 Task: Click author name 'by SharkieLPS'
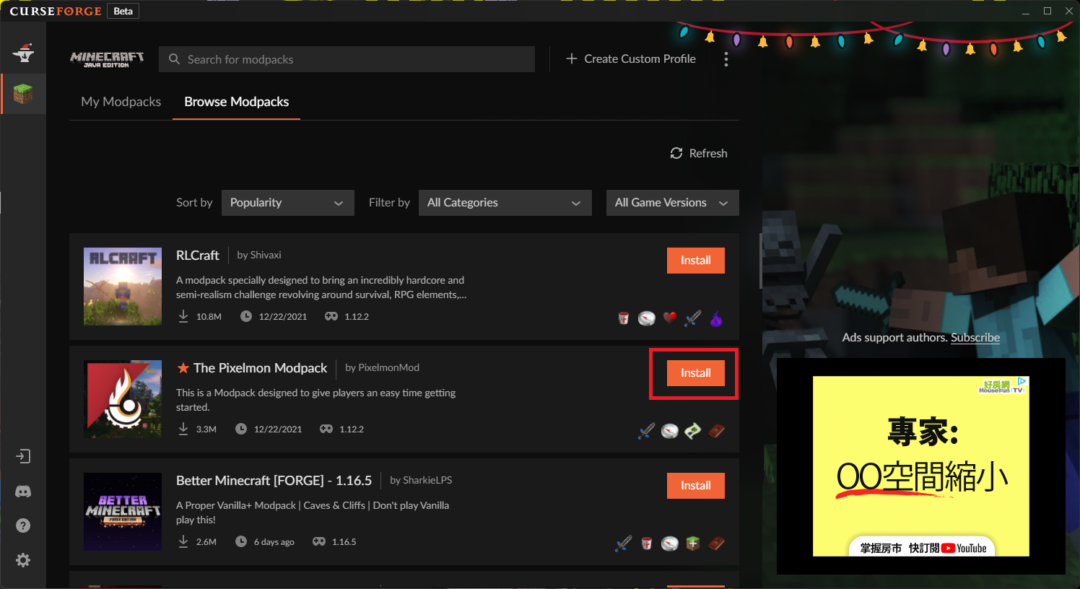[x=421, y=480]
